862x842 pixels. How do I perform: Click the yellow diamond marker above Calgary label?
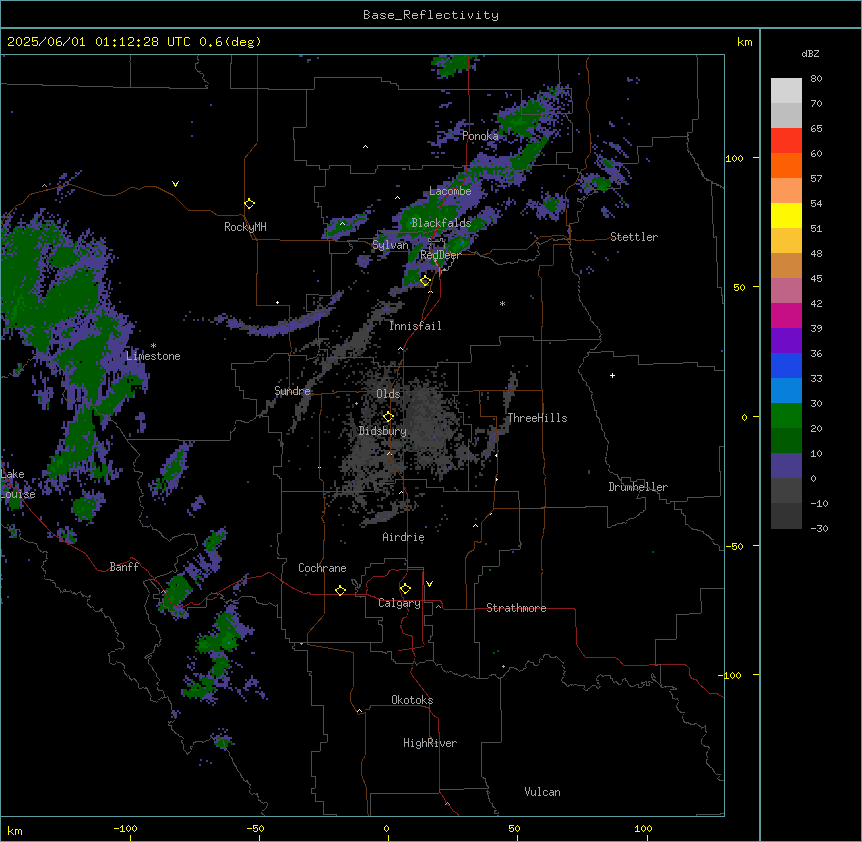pyautogui.click(x=405, y=589)
